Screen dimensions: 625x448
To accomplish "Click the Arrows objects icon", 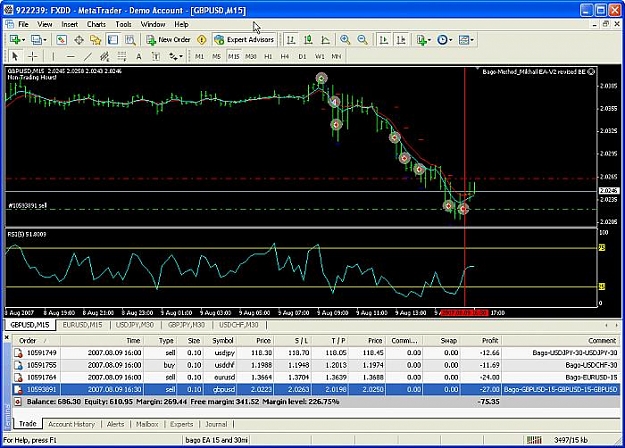I will 173,57.
